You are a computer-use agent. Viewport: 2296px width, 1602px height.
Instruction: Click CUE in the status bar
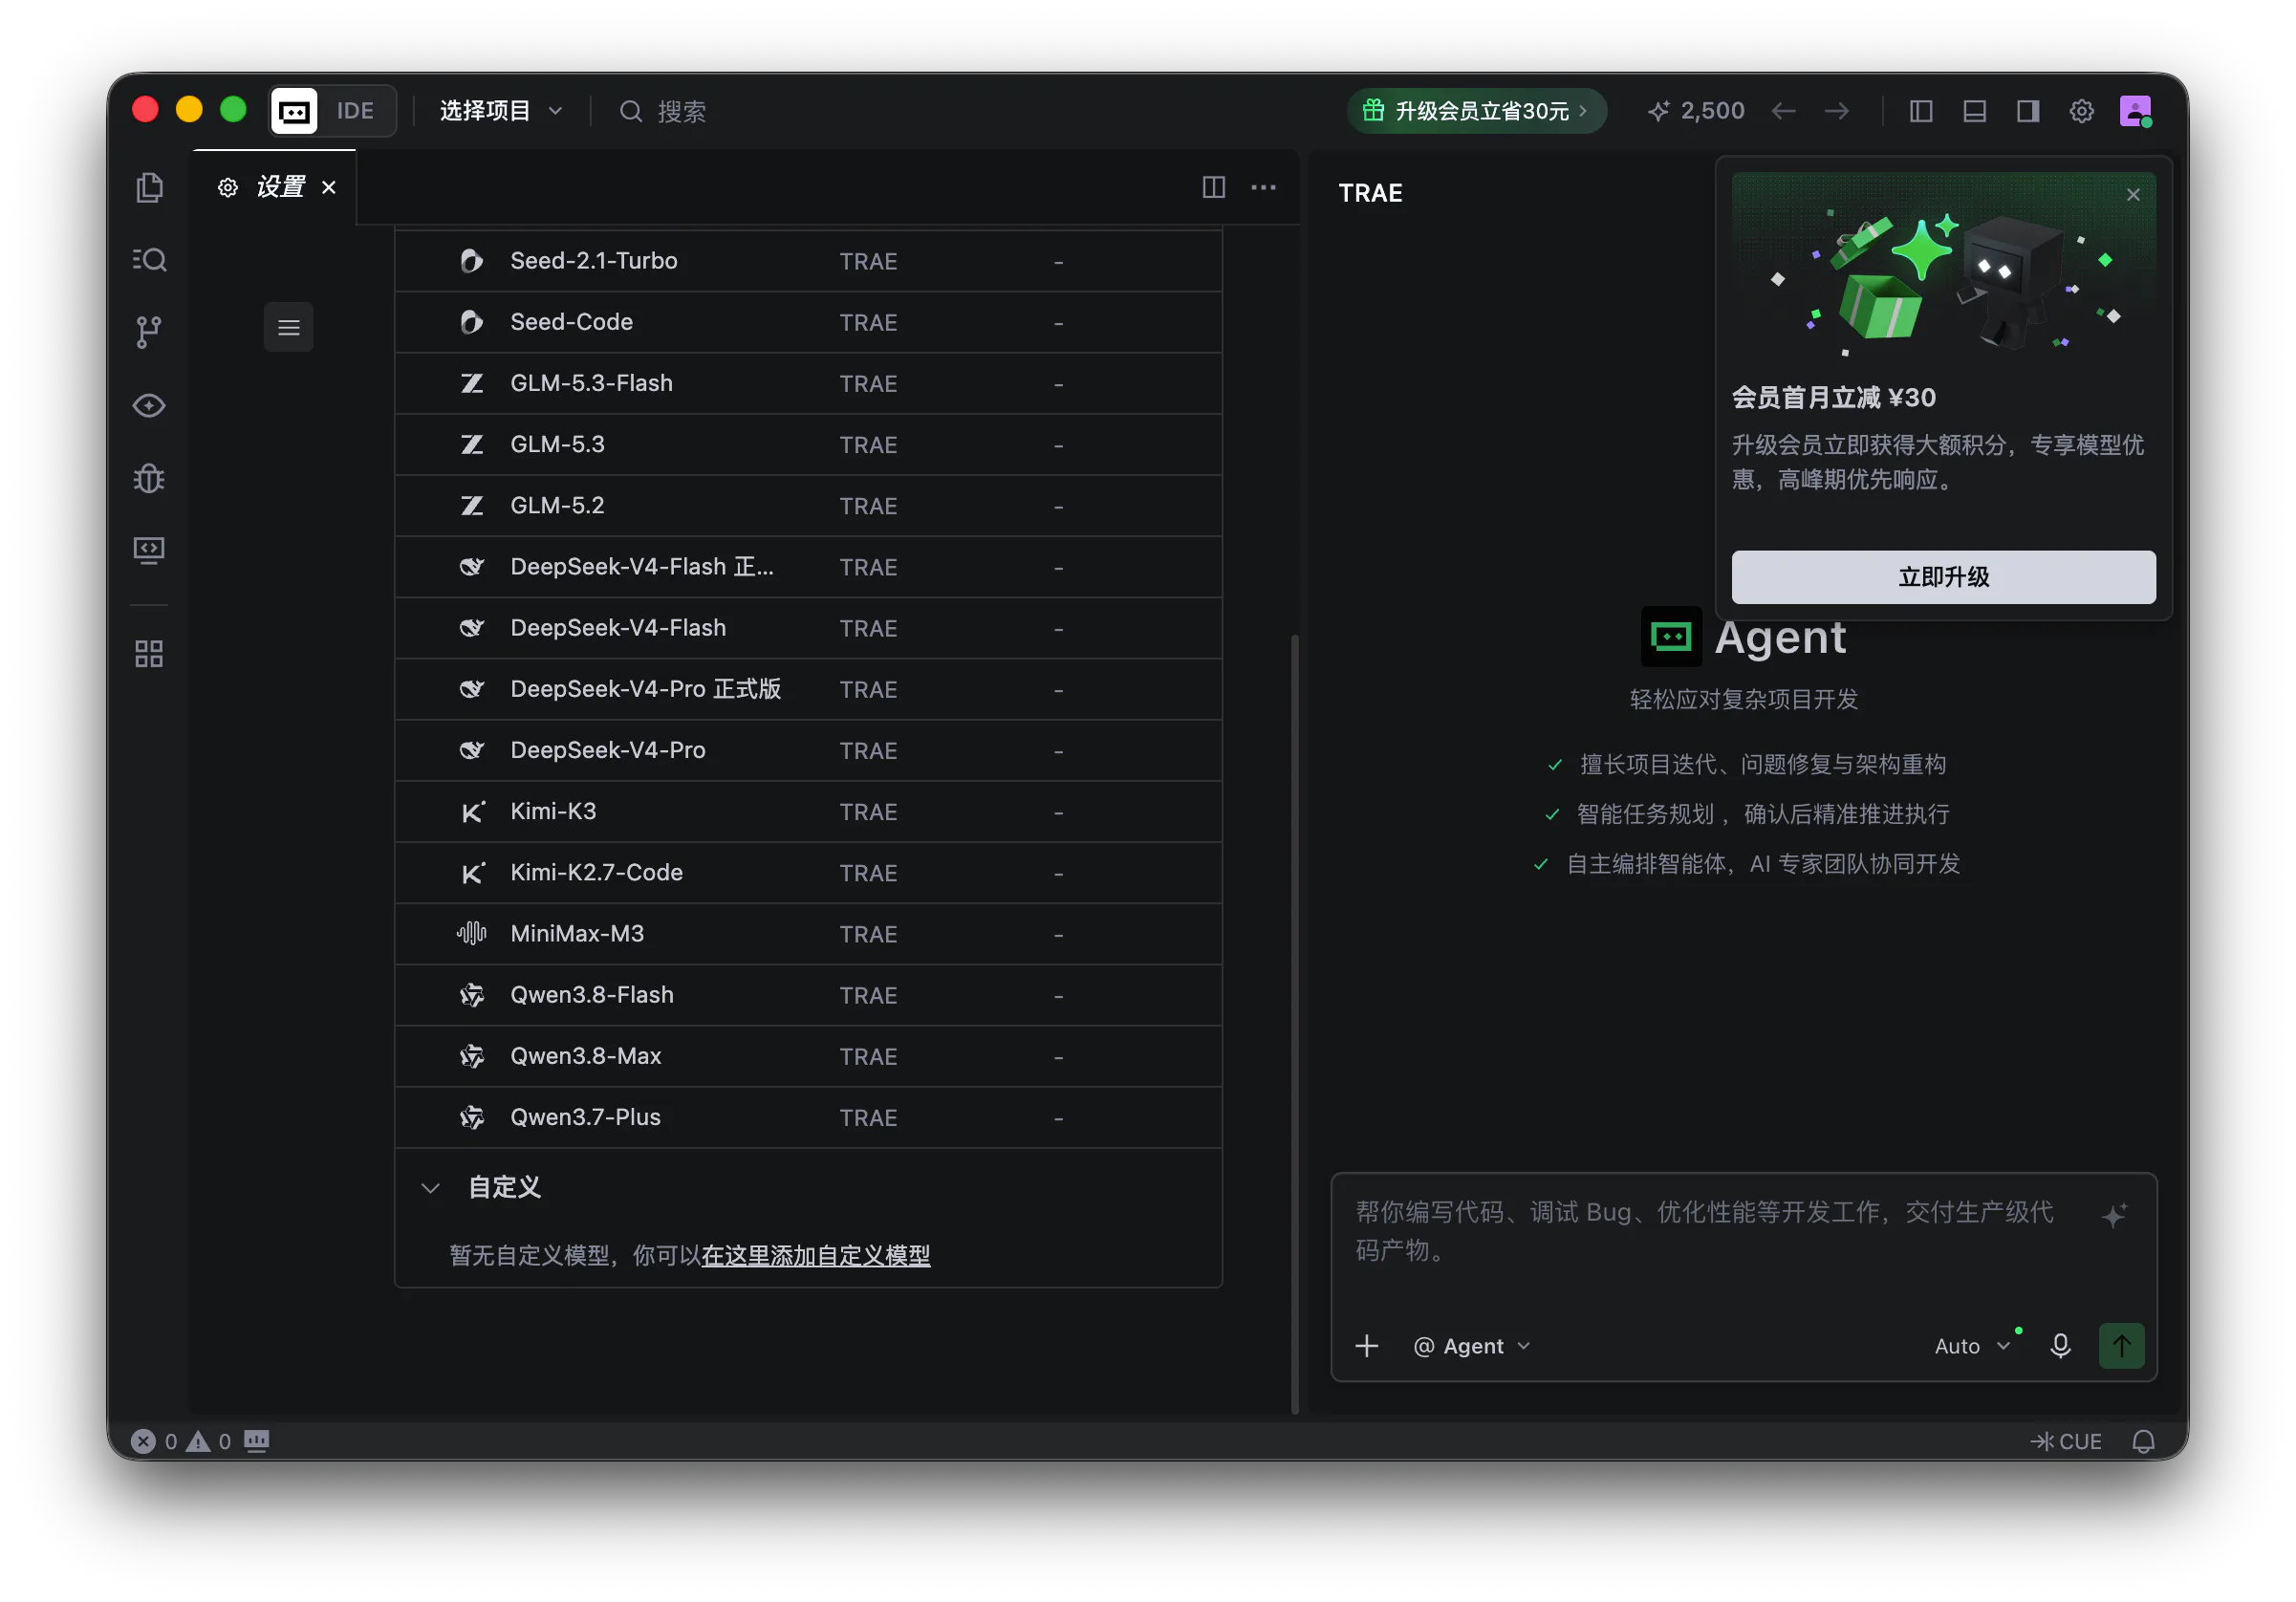tap(2066, 1441)
